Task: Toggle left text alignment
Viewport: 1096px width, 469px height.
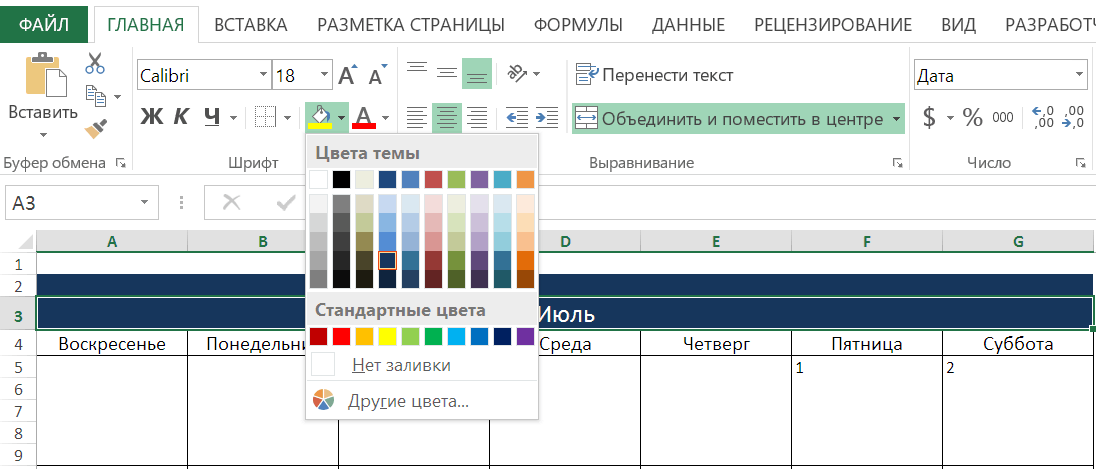Action: point(417,117)
